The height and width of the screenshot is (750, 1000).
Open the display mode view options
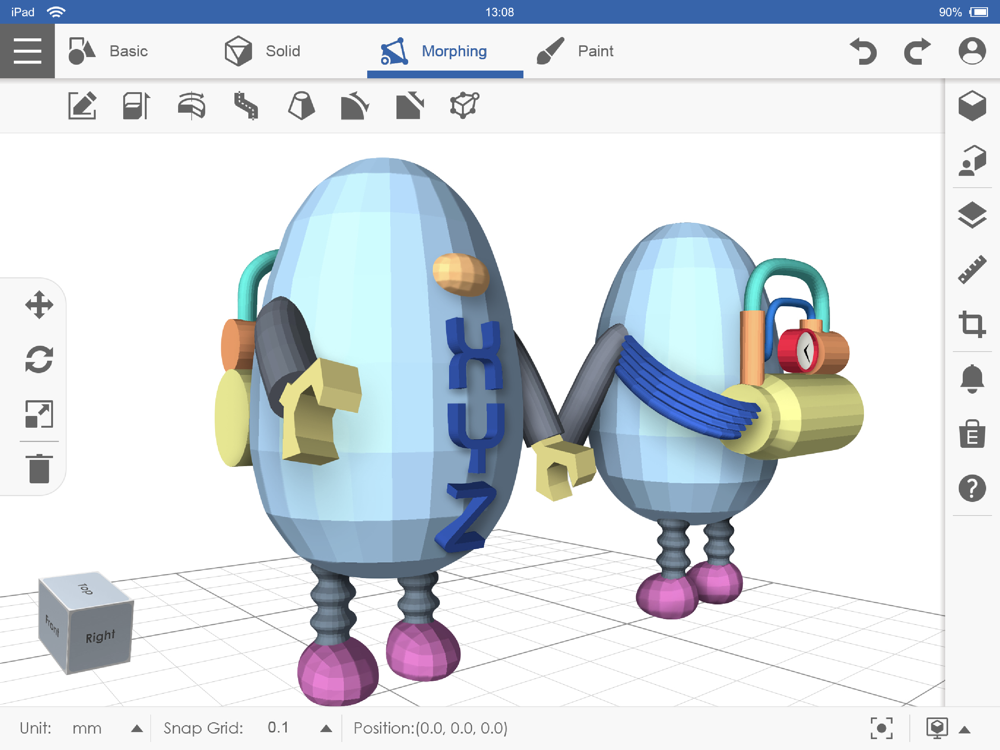tap(937, 728)
